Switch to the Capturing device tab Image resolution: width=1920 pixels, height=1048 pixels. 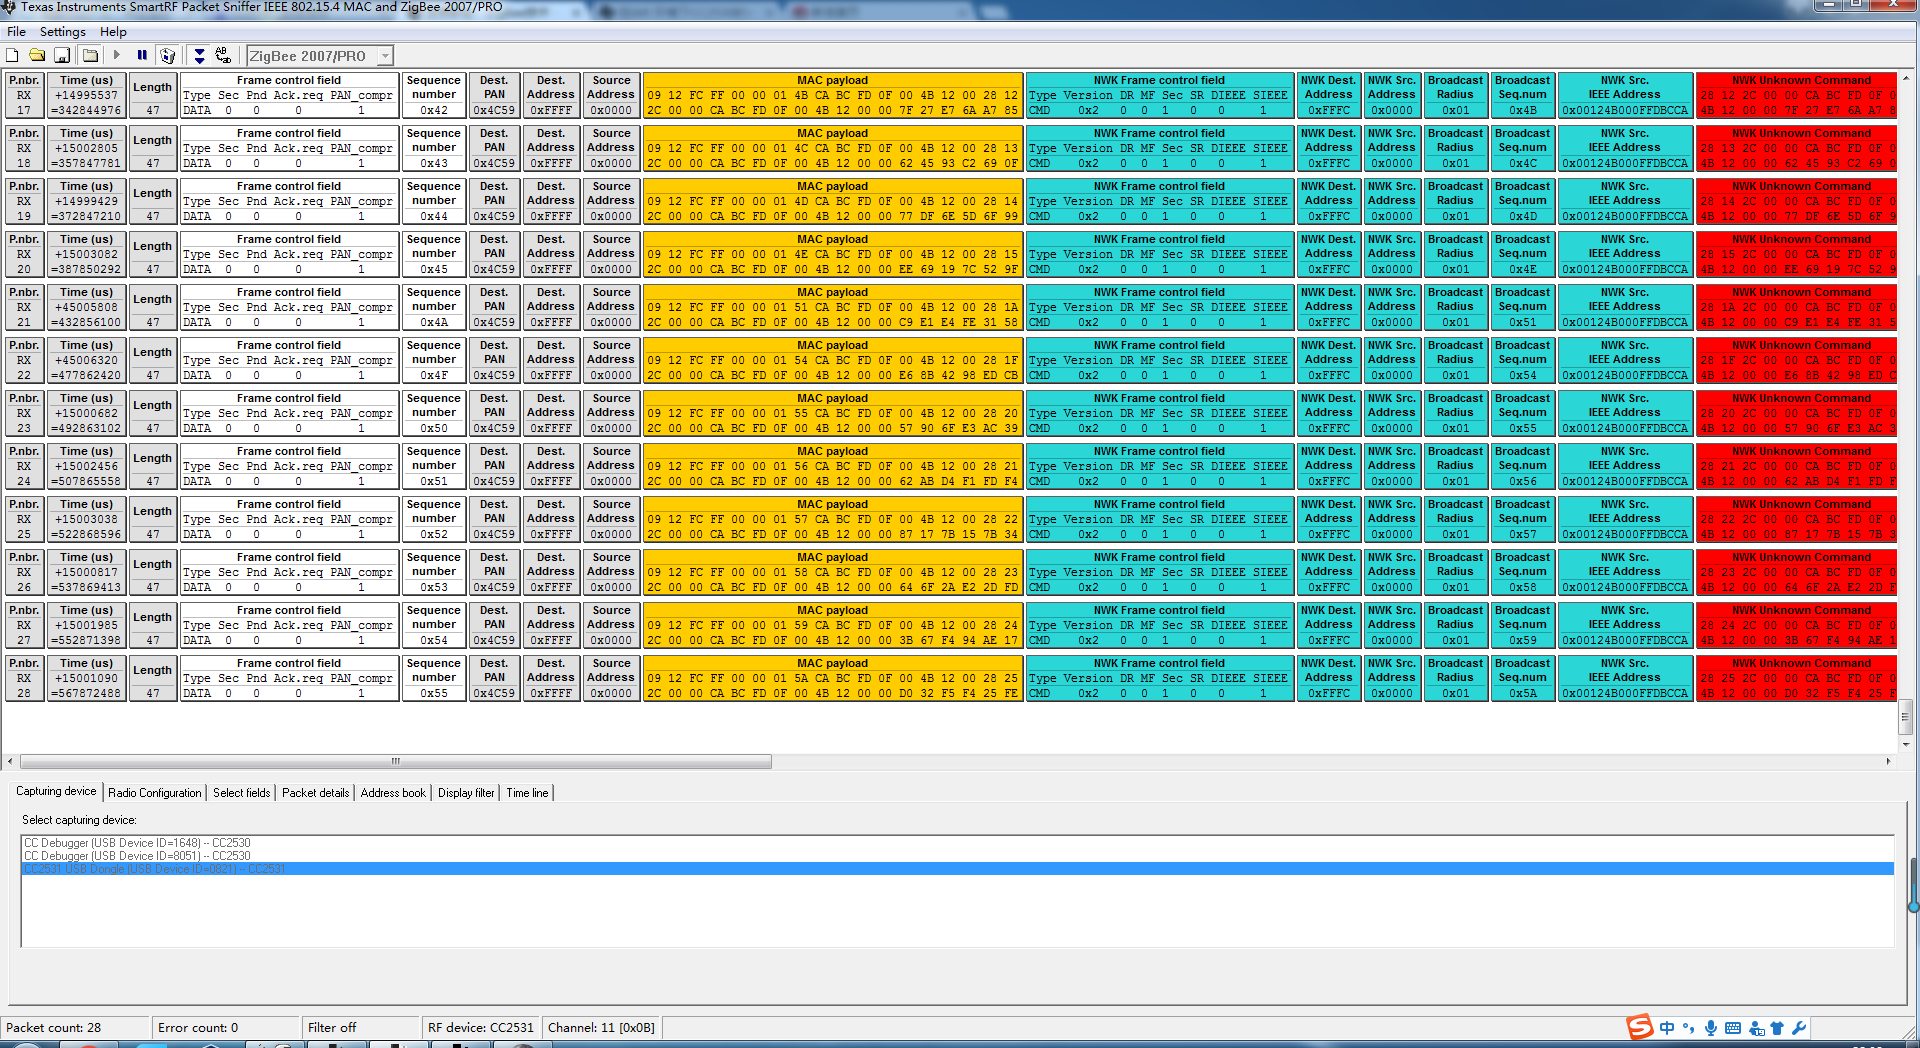(x=56, y=791)
